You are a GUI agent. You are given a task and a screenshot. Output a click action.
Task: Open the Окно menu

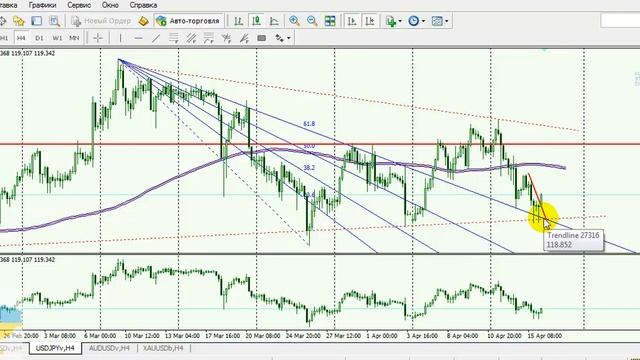click(110, 5)
